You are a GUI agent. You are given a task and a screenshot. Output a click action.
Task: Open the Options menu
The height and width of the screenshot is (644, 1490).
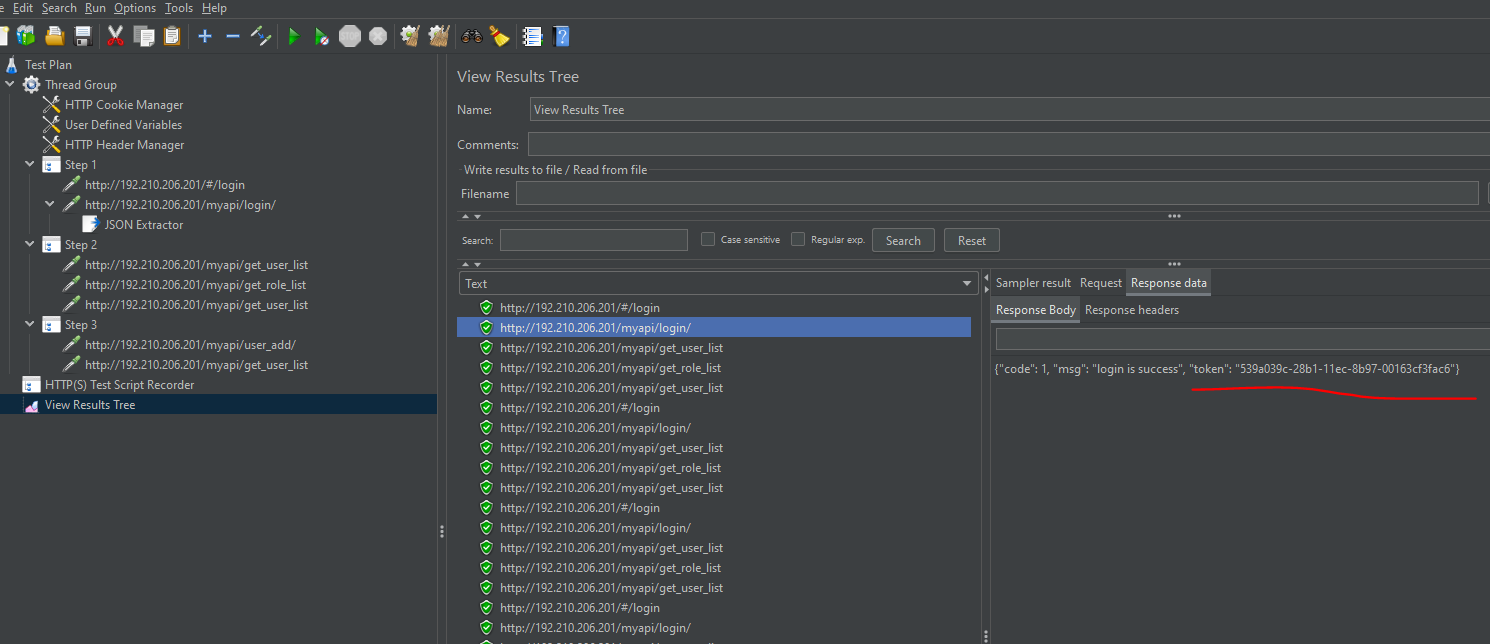(135, 8)
